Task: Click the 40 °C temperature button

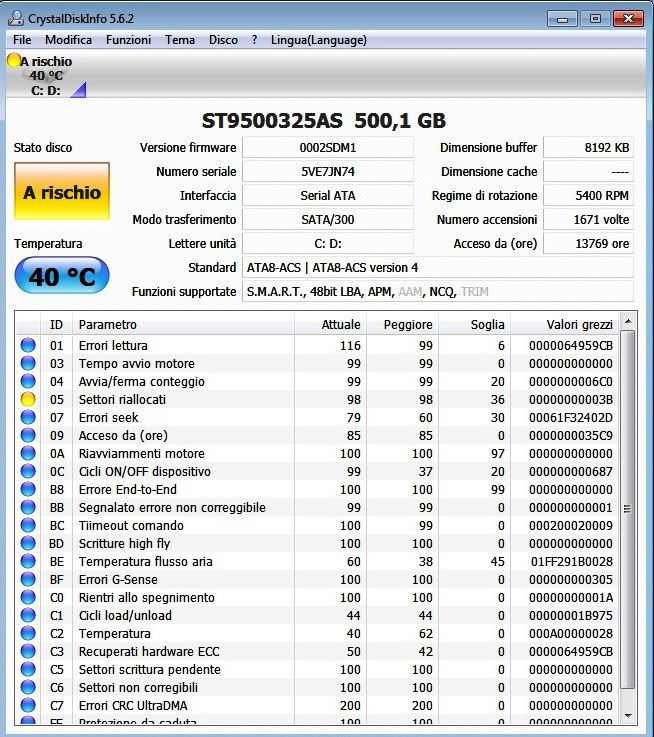Action: pyautogui.click(x=62, y=276)
